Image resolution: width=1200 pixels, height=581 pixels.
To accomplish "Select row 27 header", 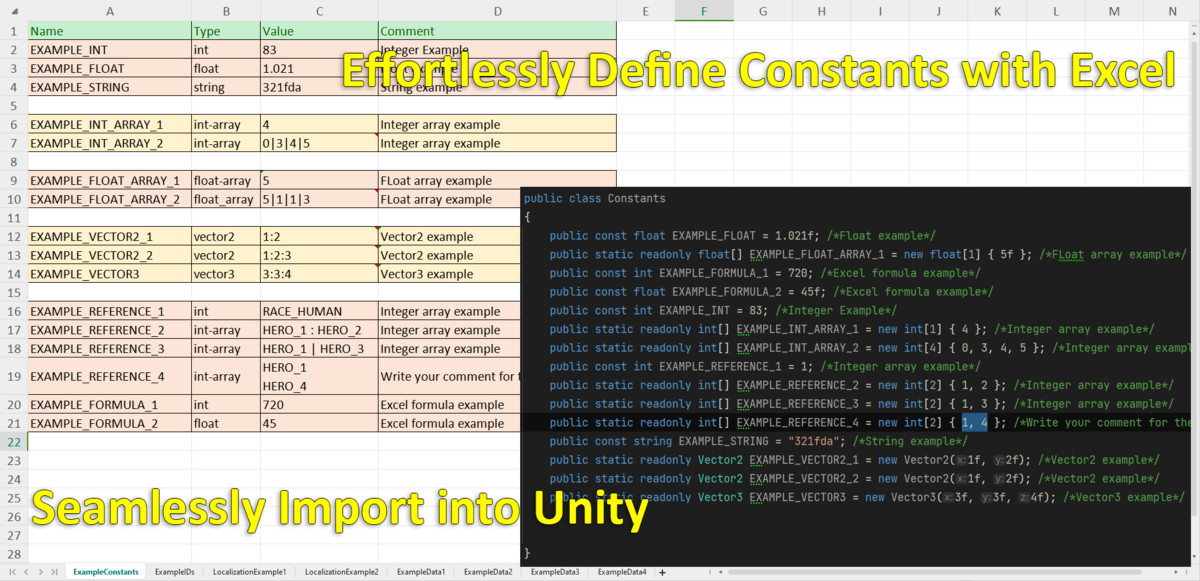I will pyautogui.click(x=14, y=535).
